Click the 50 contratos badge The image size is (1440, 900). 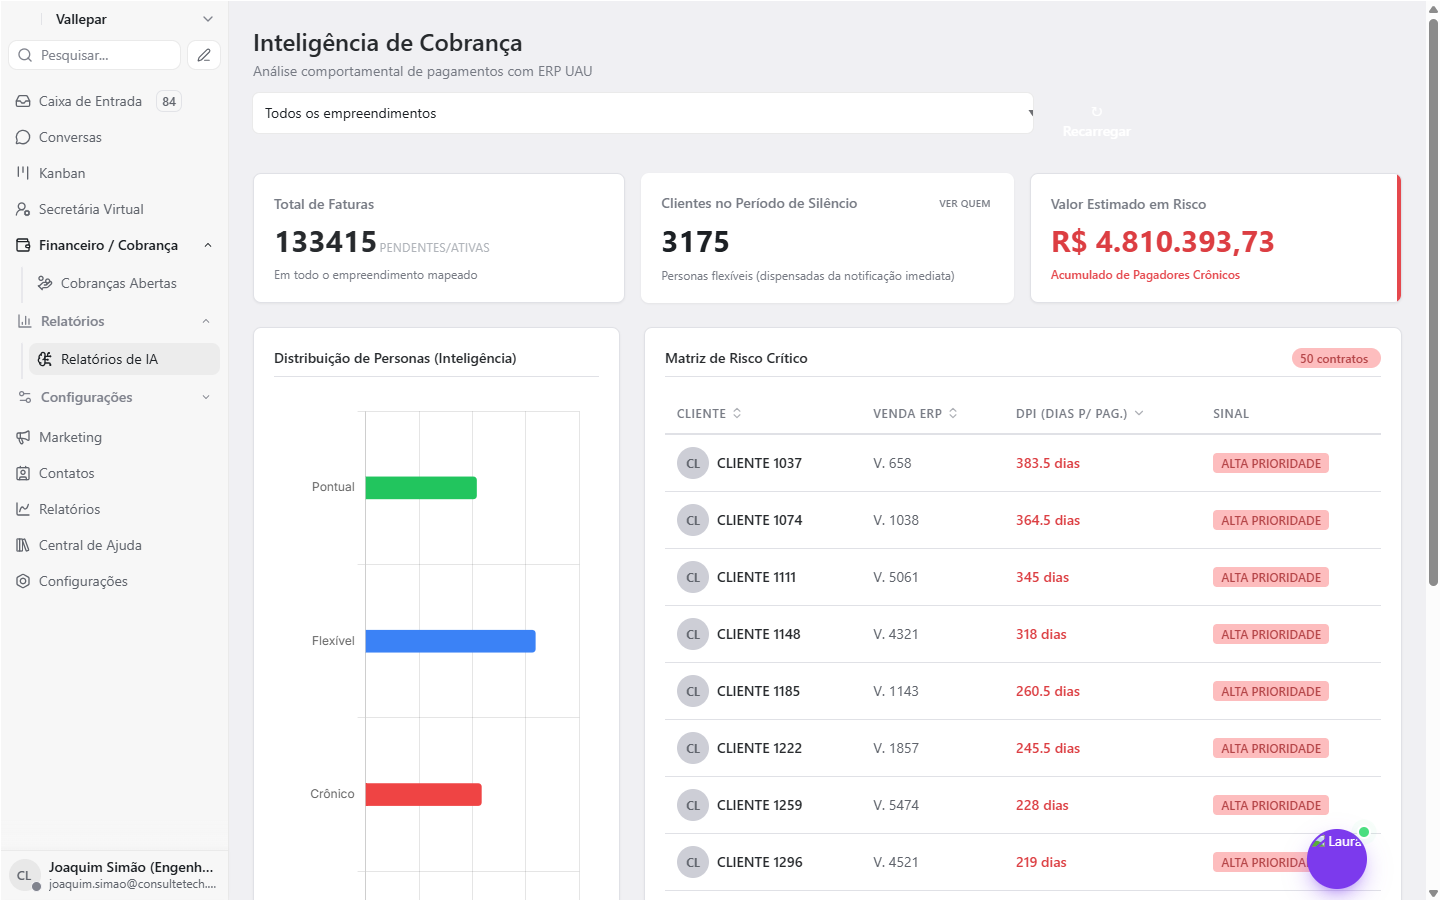[1335, 358]
